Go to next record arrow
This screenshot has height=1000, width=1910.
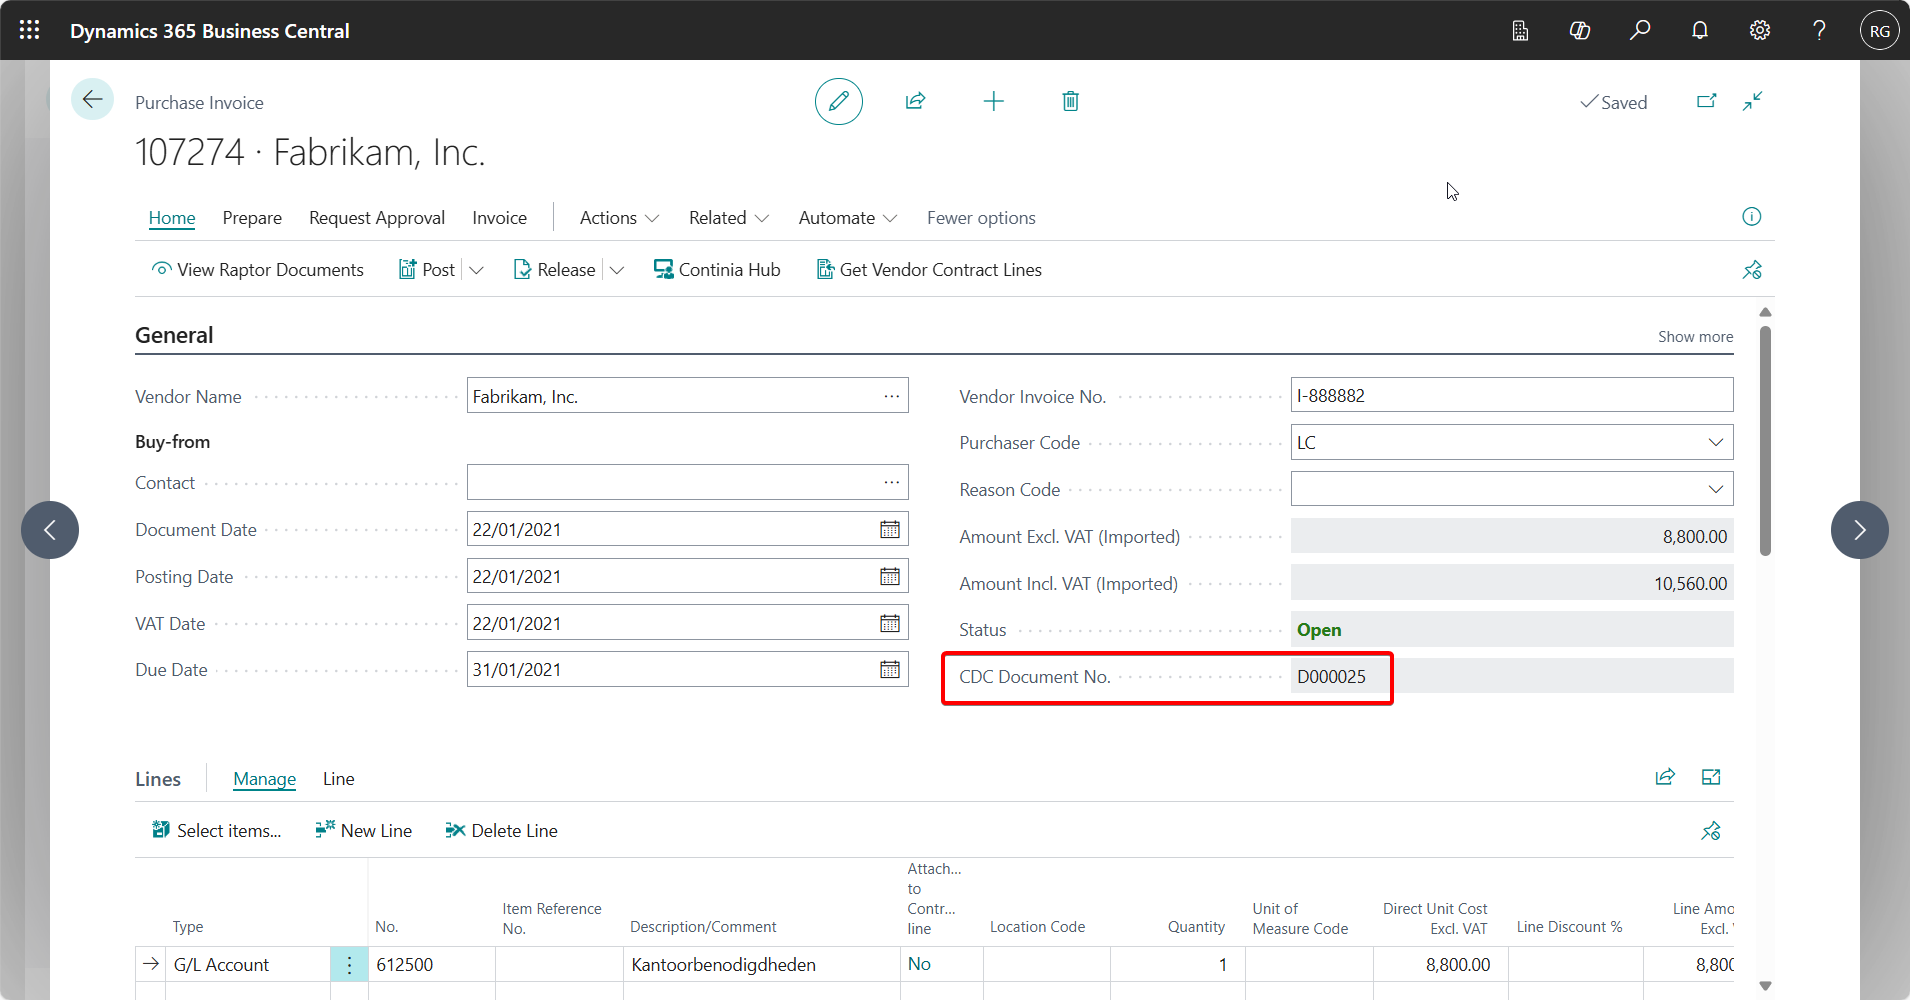[1859, 530]
